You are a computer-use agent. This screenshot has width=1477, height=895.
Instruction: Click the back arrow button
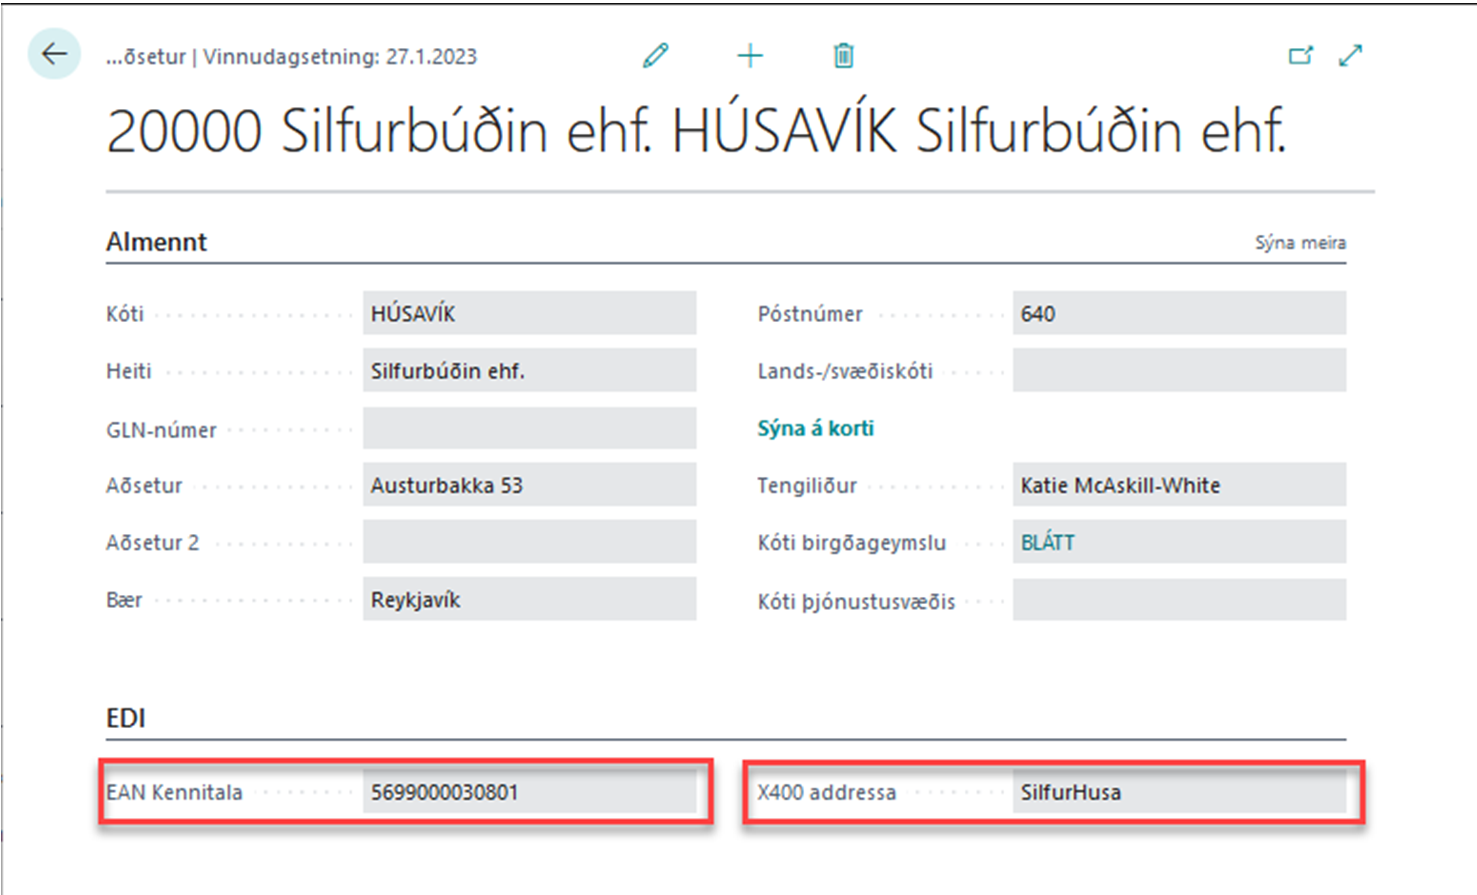(54, 54)
